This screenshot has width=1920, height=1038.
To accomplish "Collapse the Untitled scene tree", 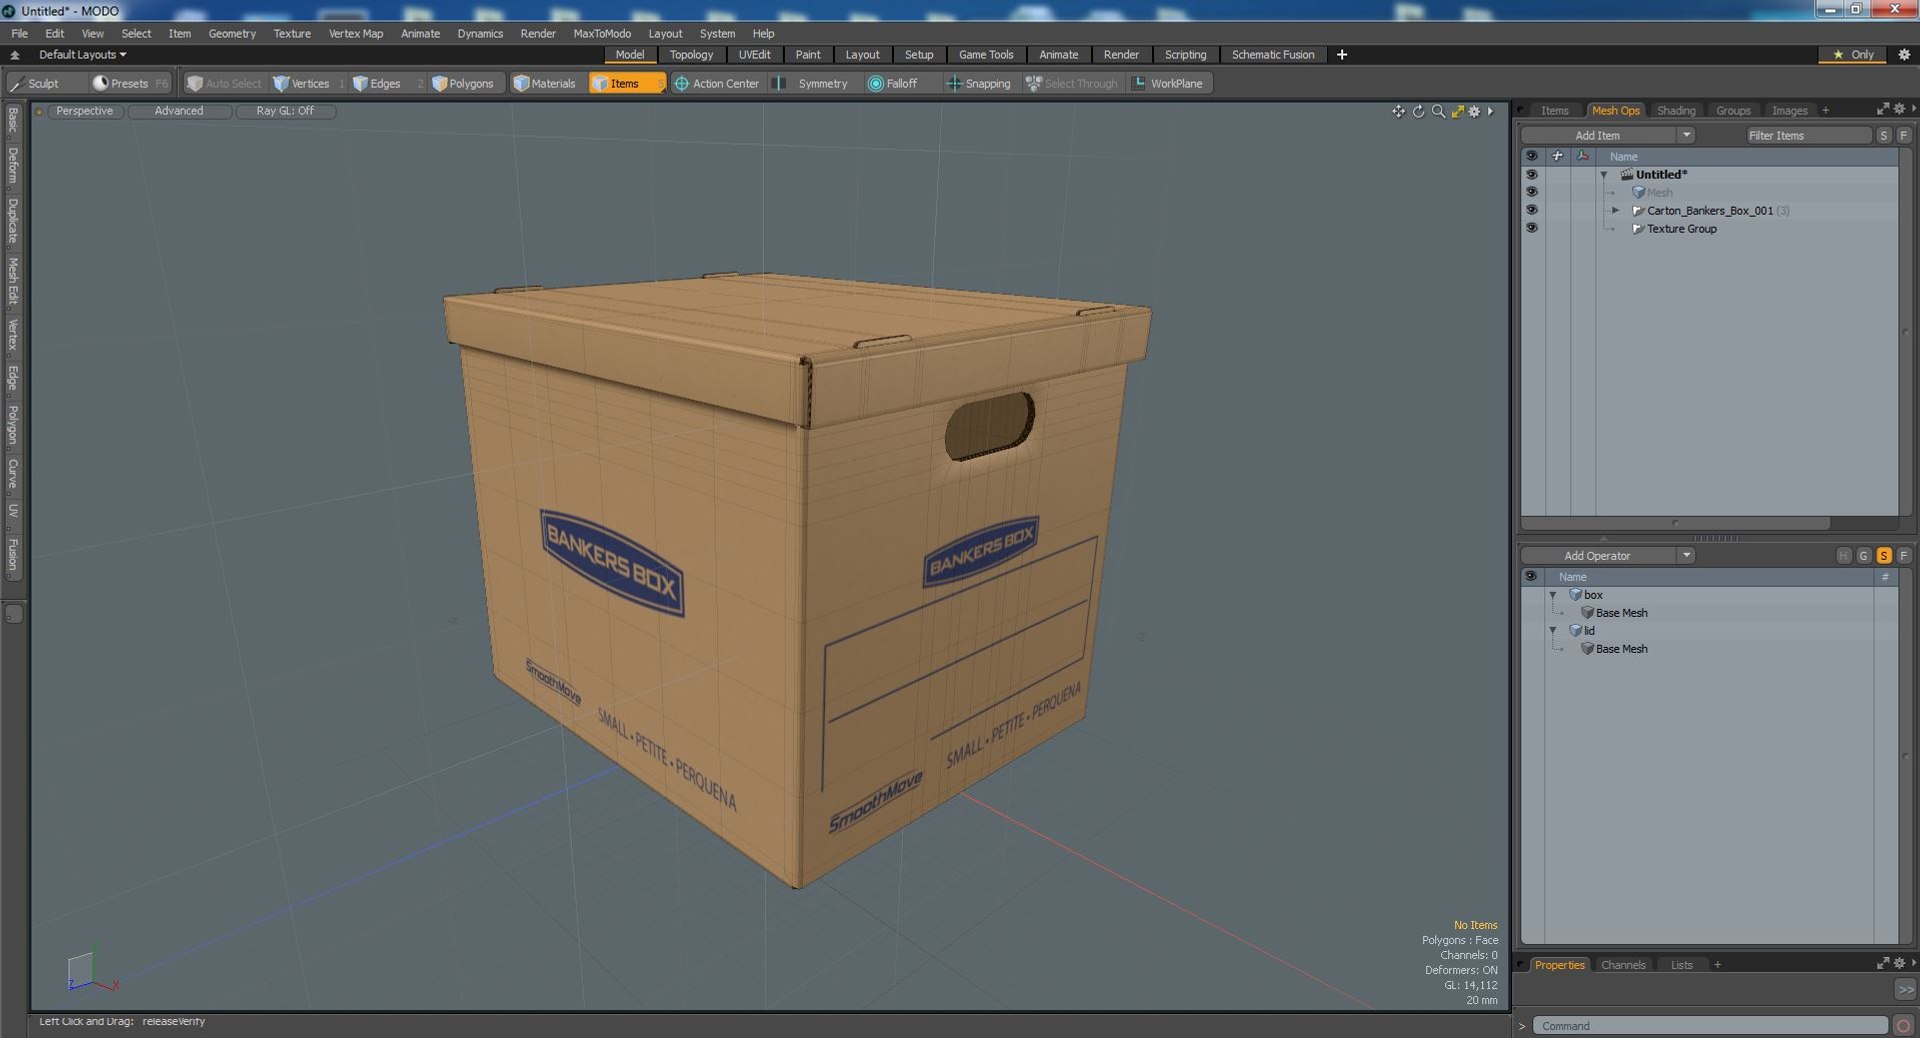I will [x=1604, y=175].
